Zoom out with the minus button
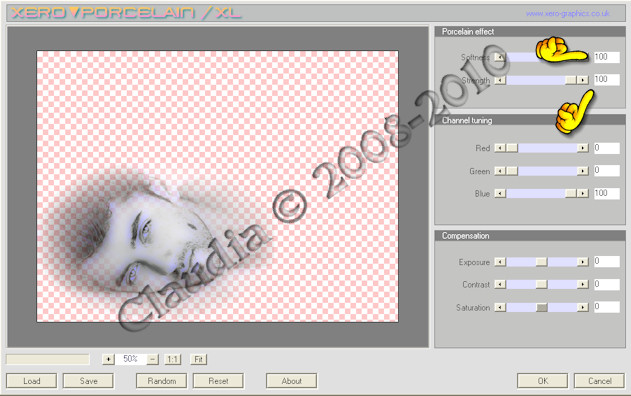Screen dimensions: 631x396 click(x=153, y=359)
